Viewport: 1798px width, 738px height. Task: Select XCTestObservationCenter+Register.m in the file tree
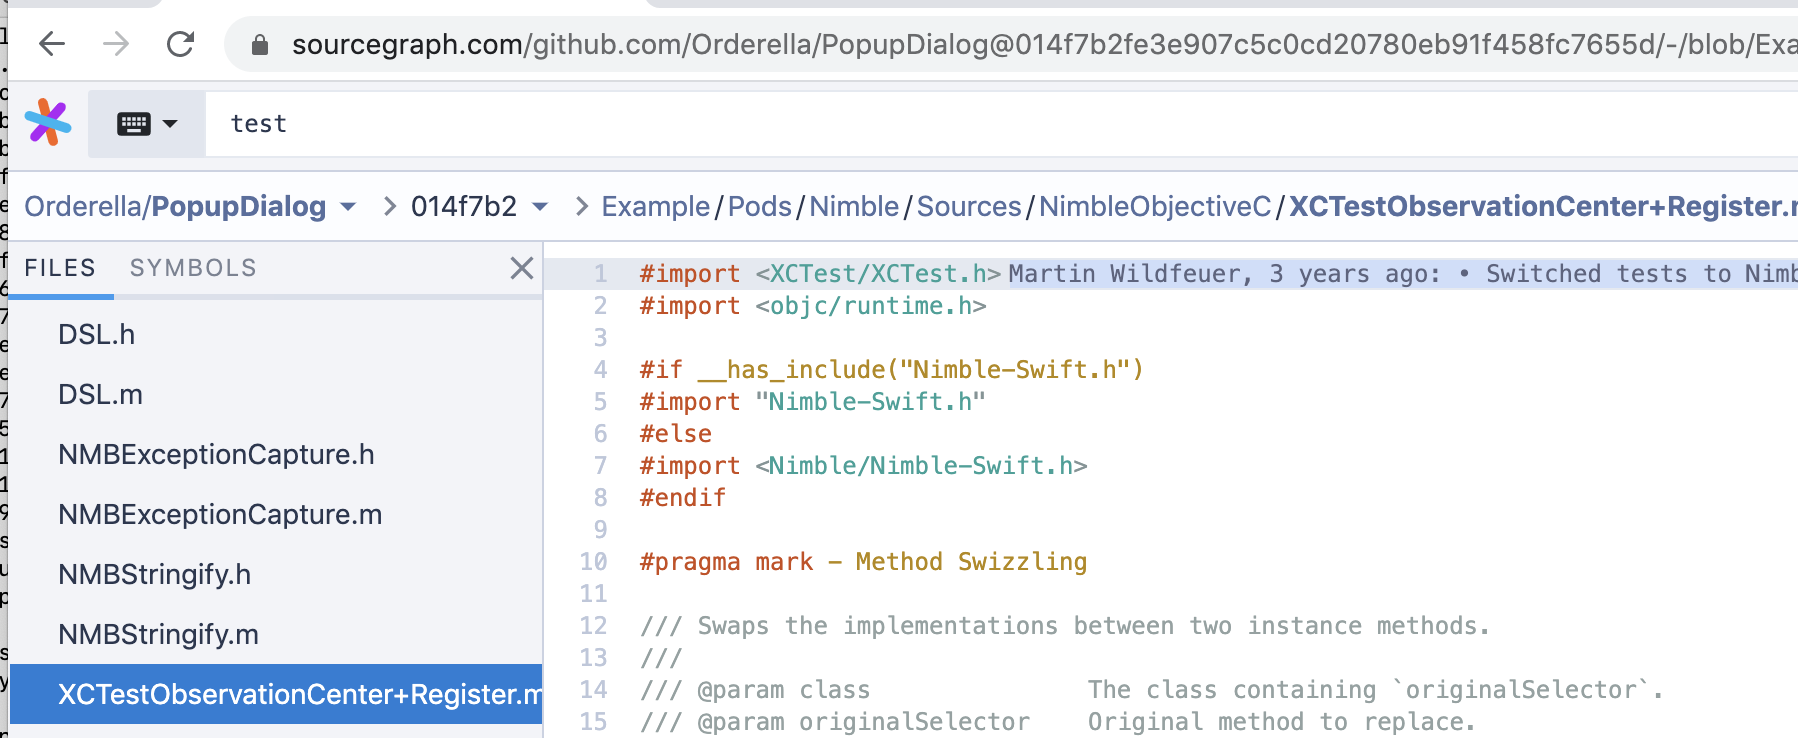coord(275,694)
